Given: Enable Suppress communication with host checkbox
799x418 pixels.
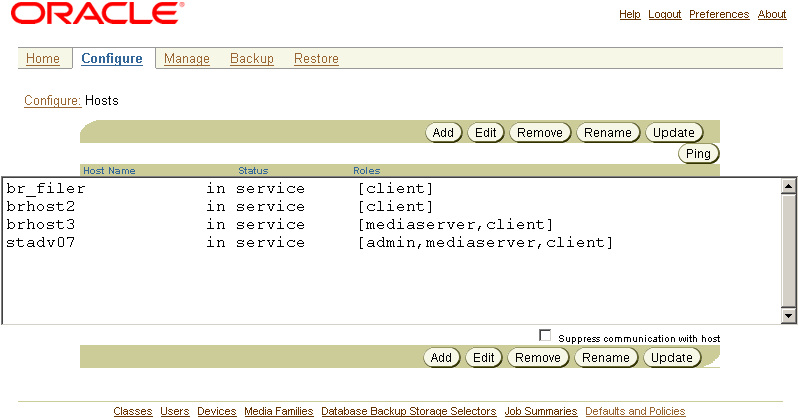Looking at the screenshot, I should pyautogui.click(x=545, y=335).
